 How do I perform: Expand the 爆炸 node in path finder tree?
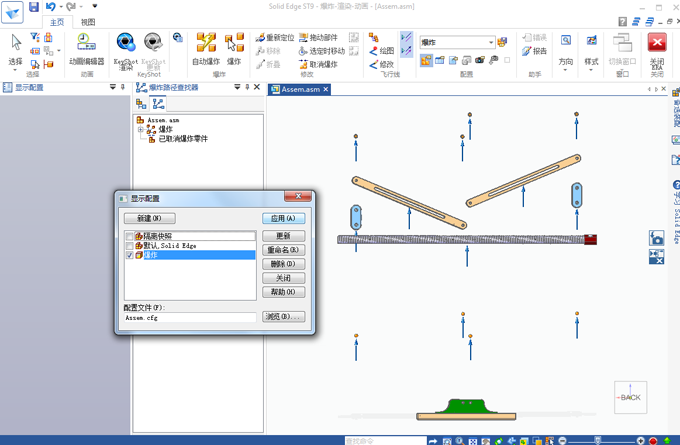pos(141,129)
